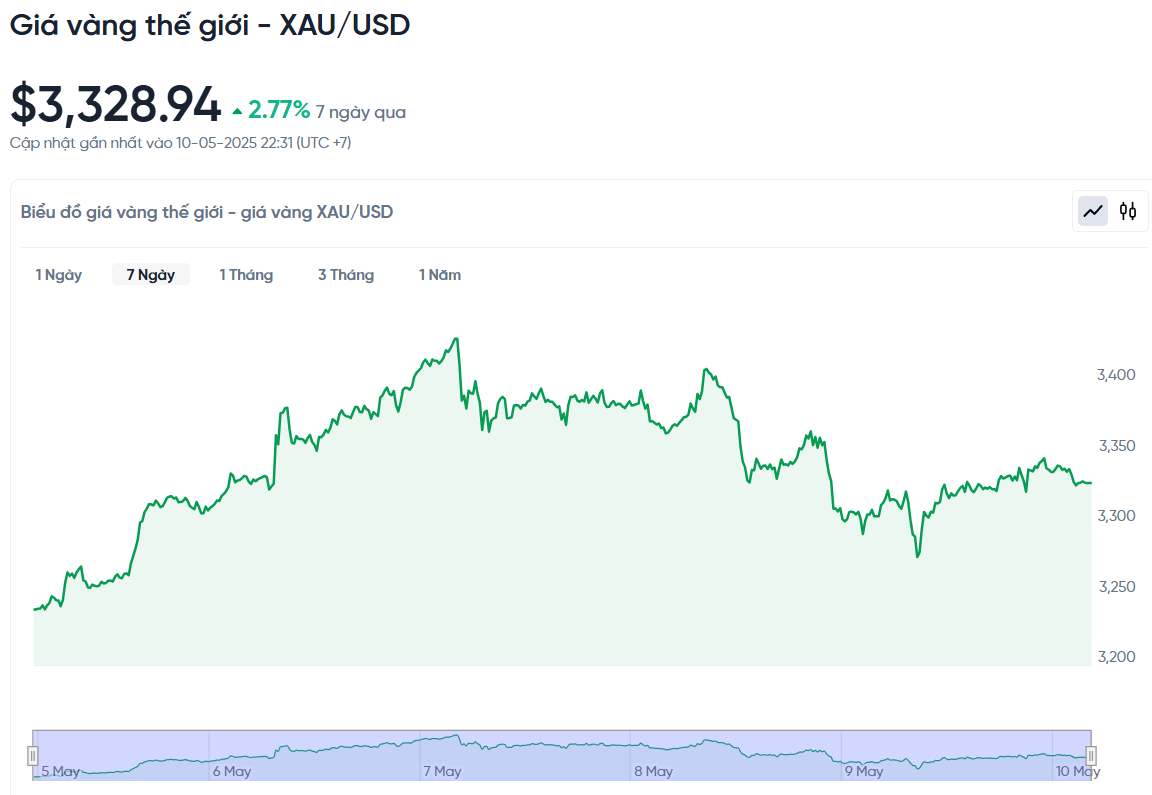Click the last-updated timestamp text
1152x795 pixels.
pyautogui.click(x=180, y=143)
